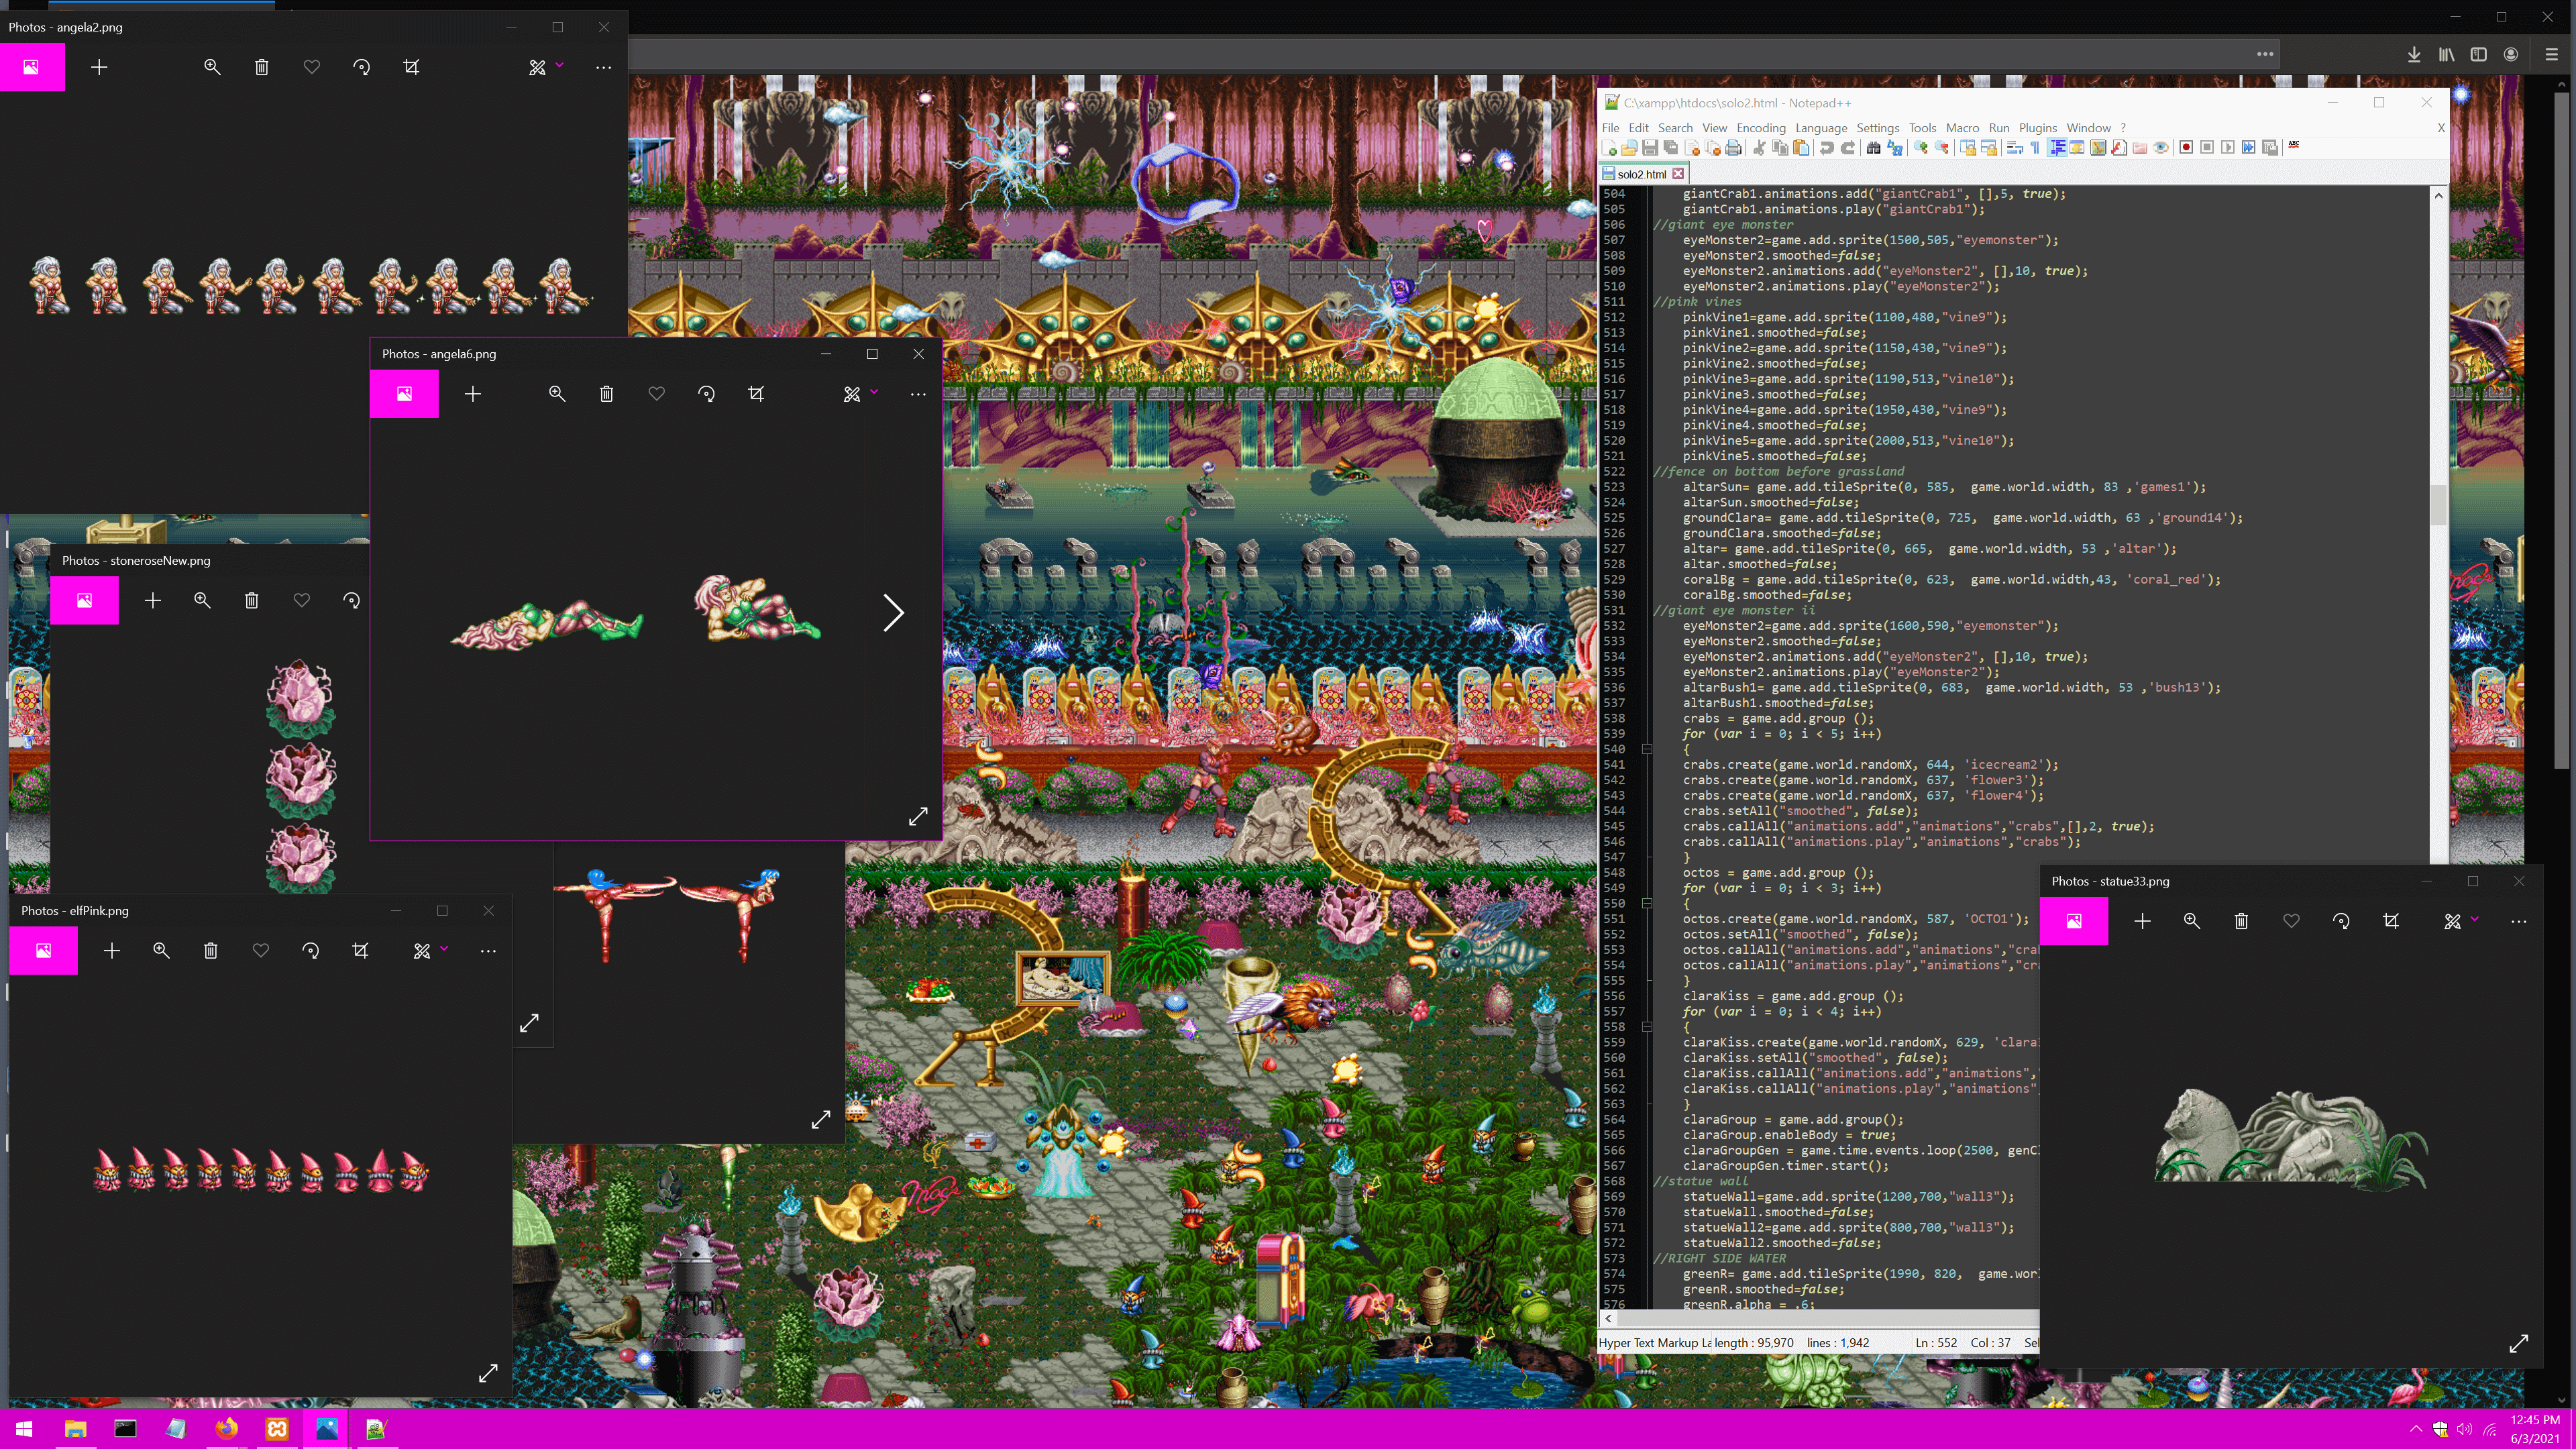This screenshot has height=1449, width=2576.
Task: Click the add-to plus icon in stoneroseNew.png window
Action: [x=153, y=600]
